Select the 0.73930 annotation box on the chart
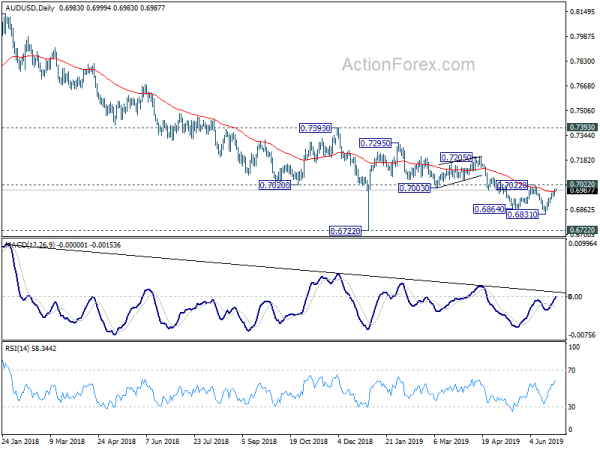 (x=315, y=128)
